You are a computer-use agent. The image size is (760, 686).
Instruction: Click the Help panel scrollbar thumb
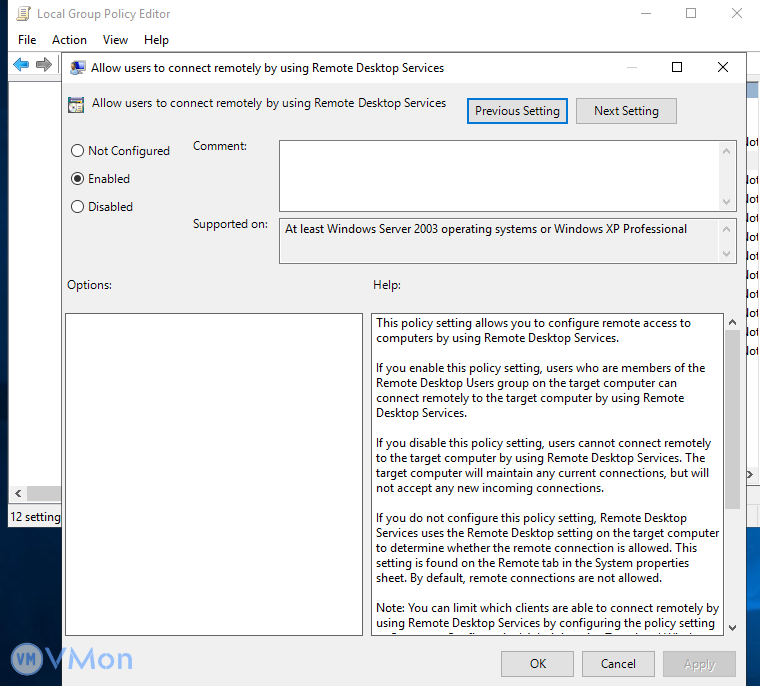[732, 420]
